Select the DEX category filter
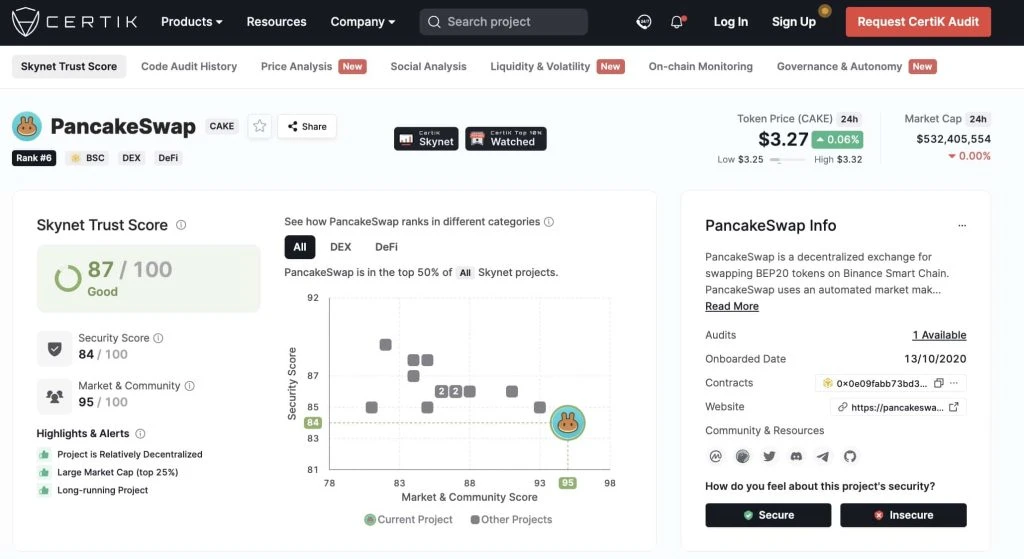 click(x=340, y=247)
